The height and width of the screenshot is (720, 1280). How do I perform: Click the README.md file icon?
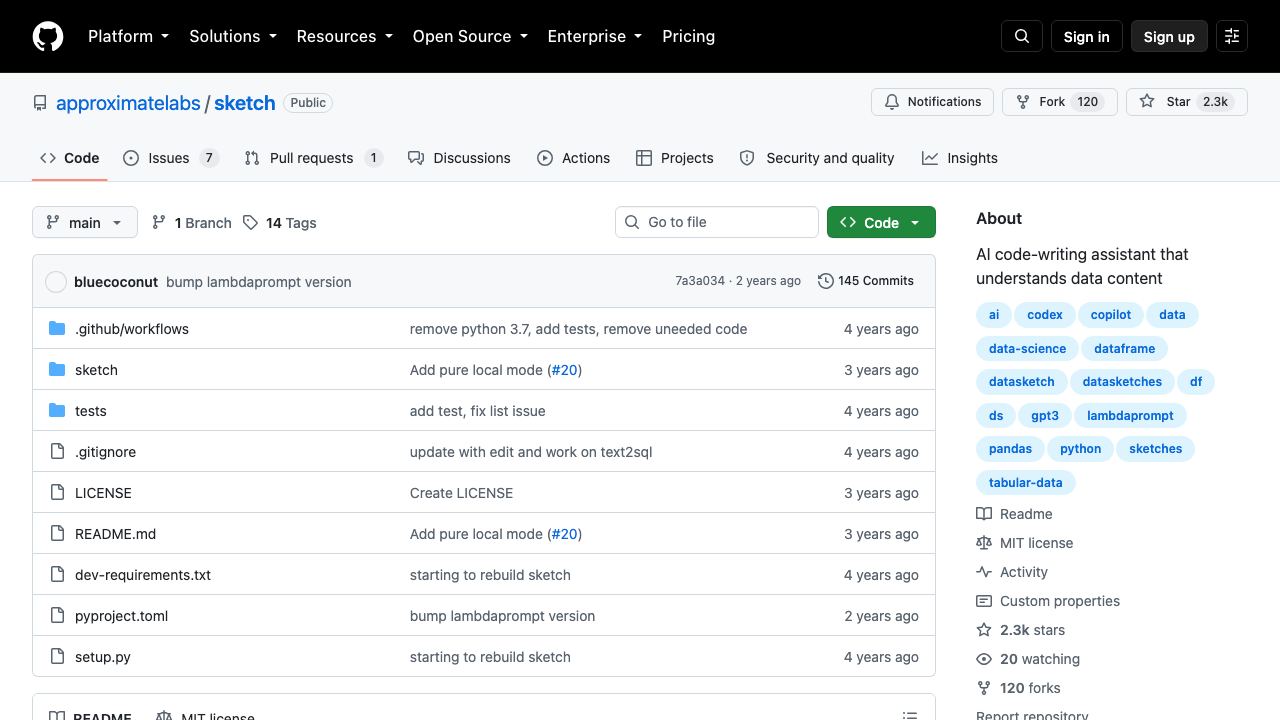pyautogui.click(x=57, y=534)
